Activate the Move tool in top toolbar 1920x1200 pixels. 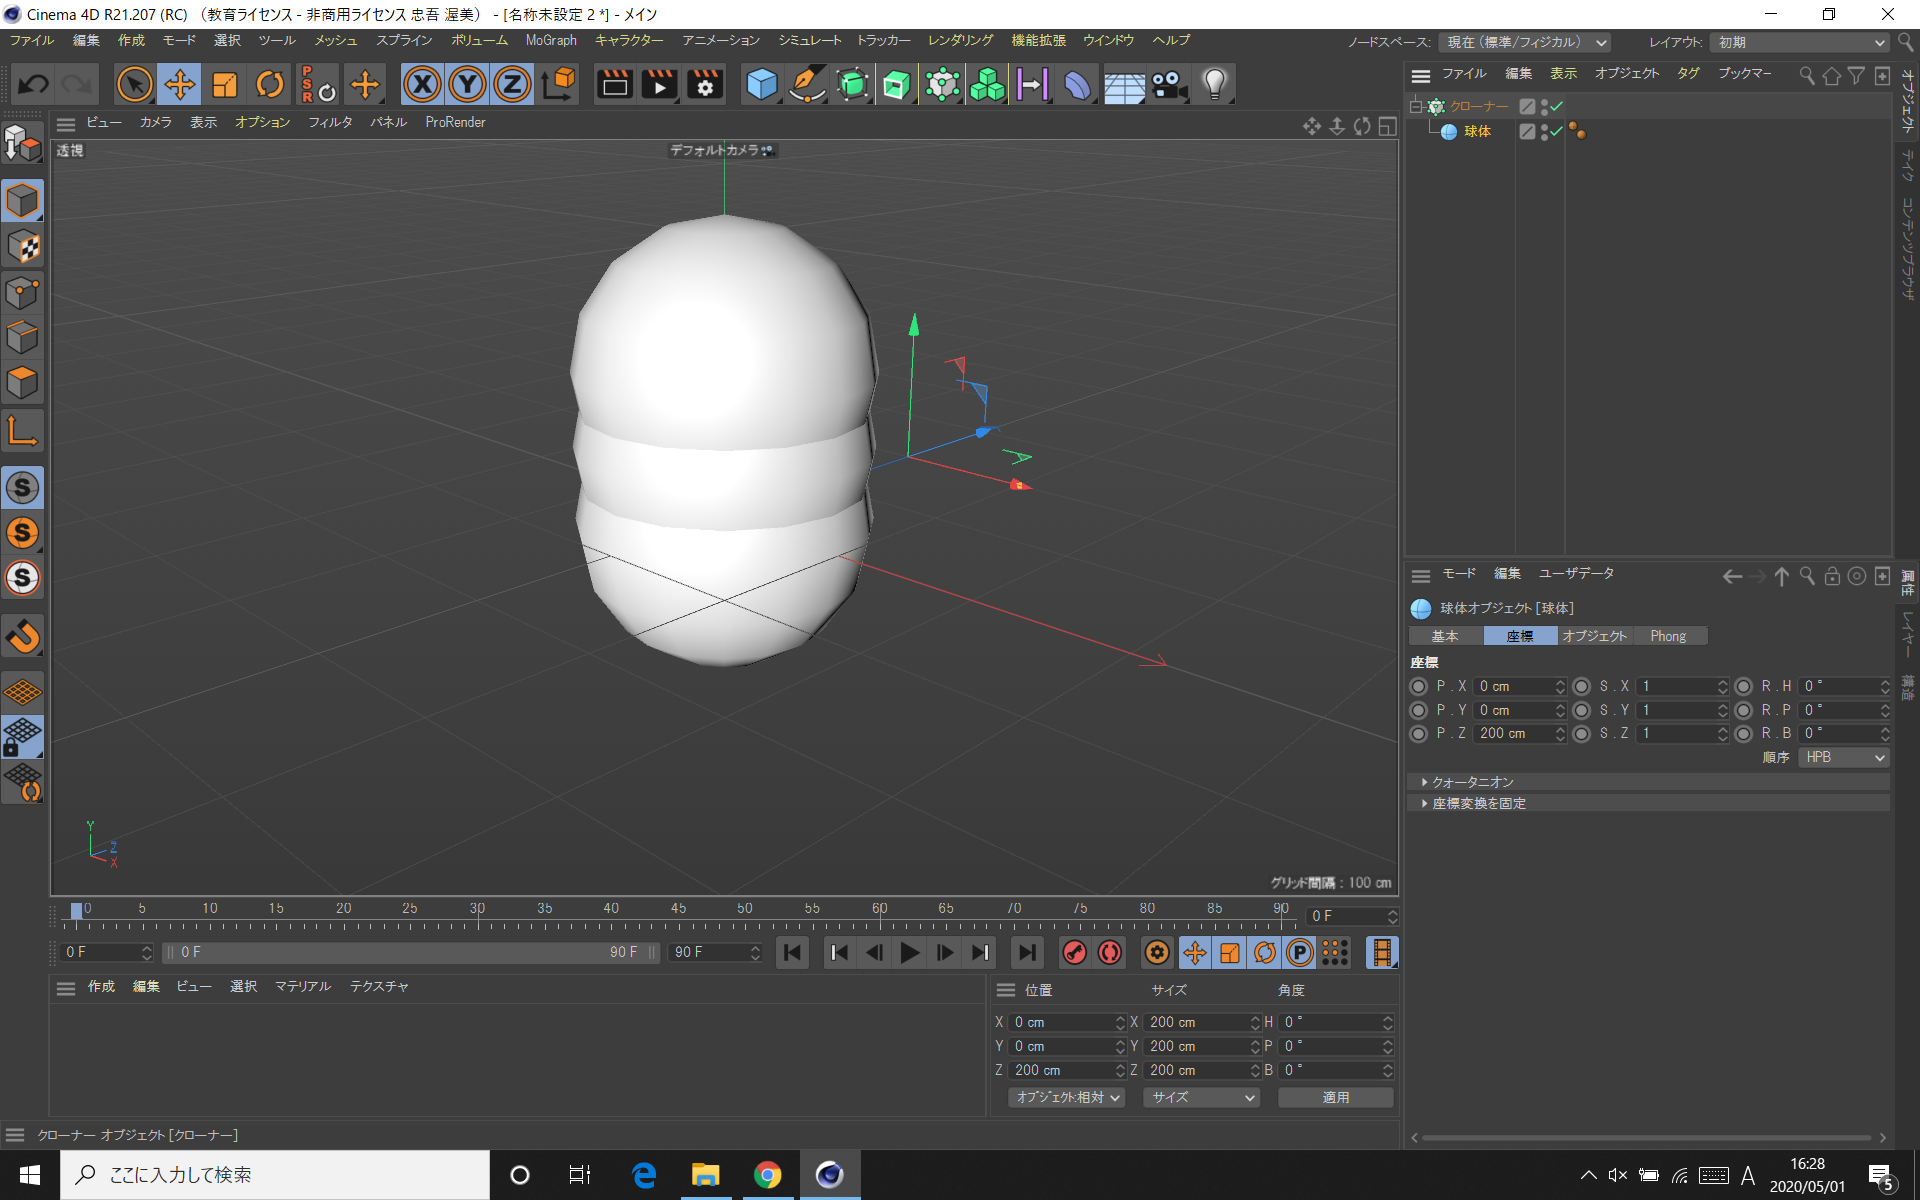point(180,85)
